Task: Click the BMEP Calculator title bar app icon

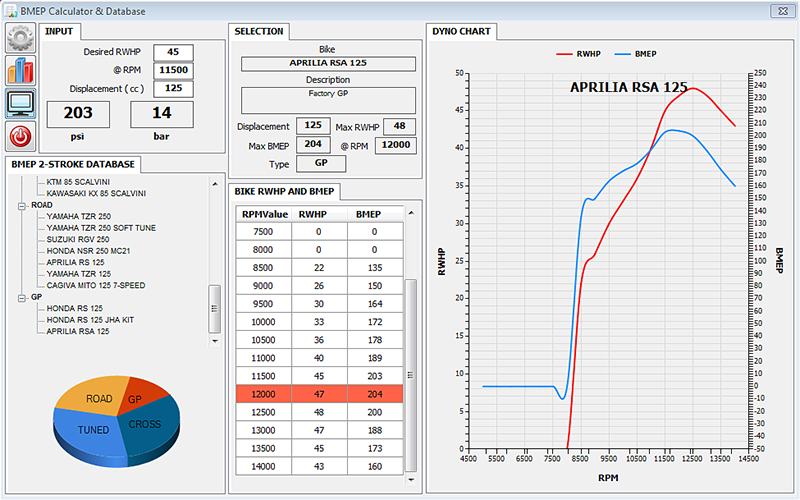Action: coord(11,11)
